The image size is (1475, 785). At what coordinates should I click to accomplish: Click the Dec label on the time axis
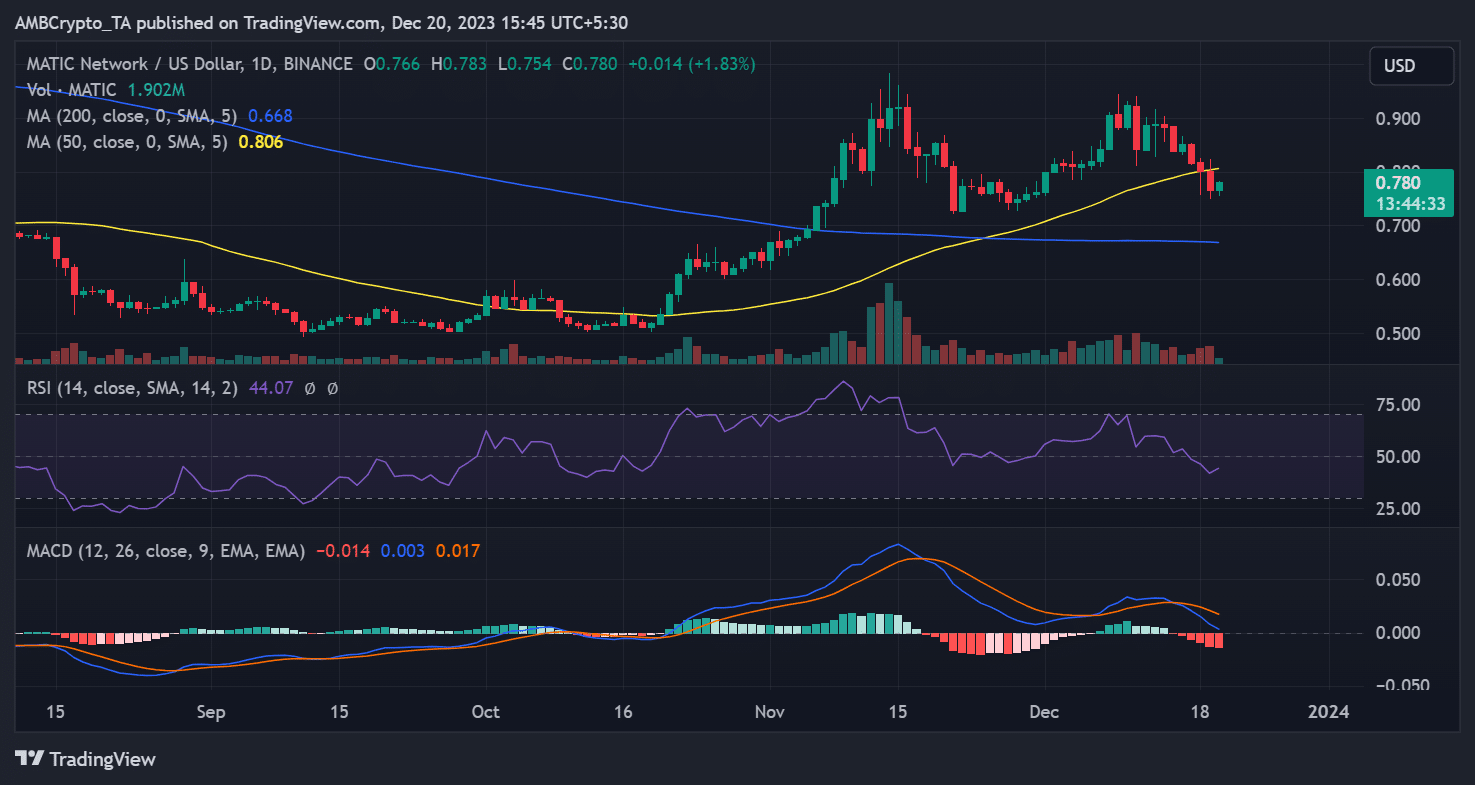(1044, 713)
